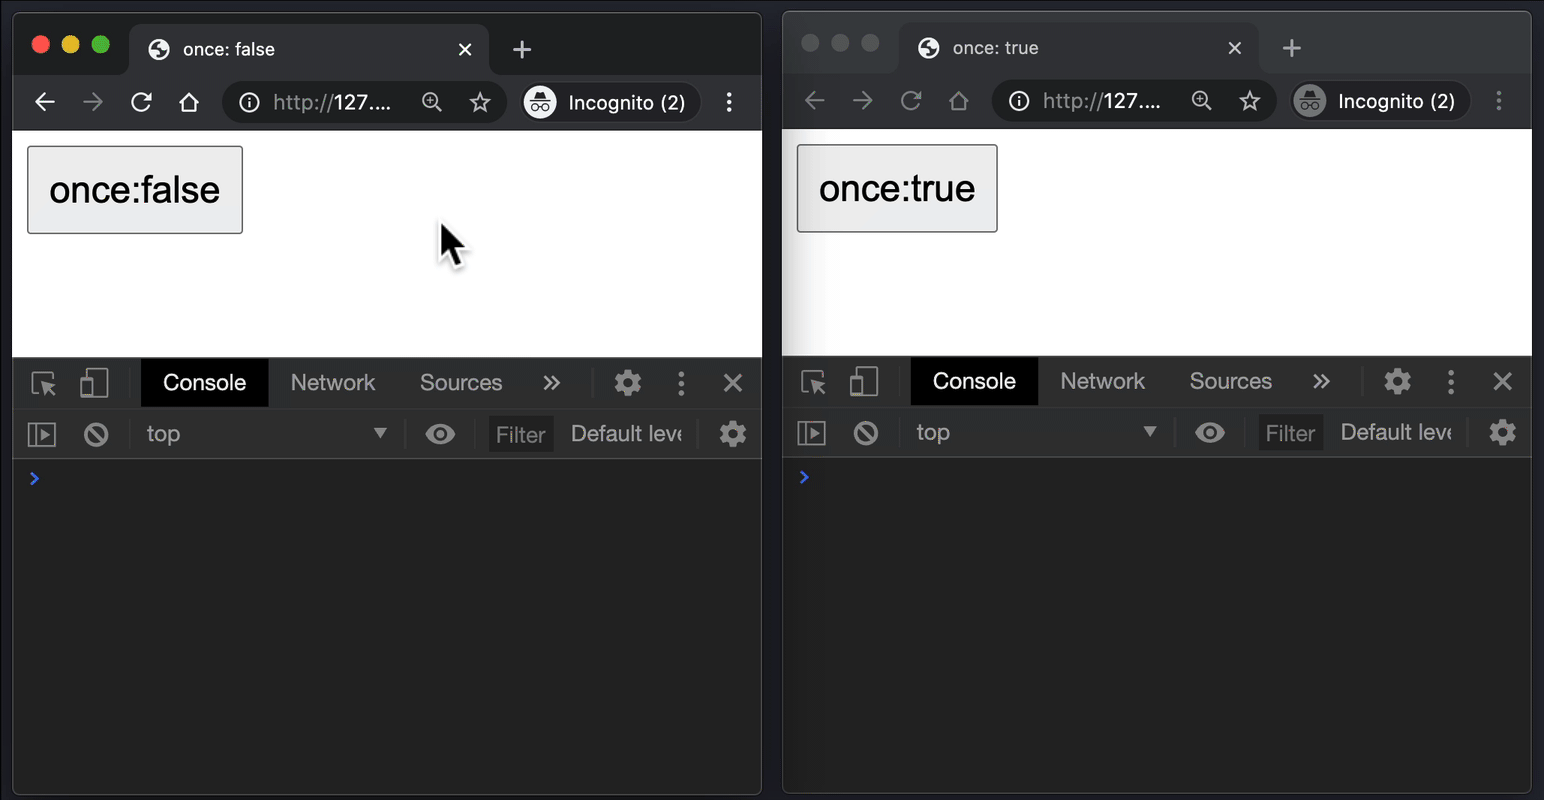
Task: Click home icon in the left browser
Action: click(x=189, y=102)
